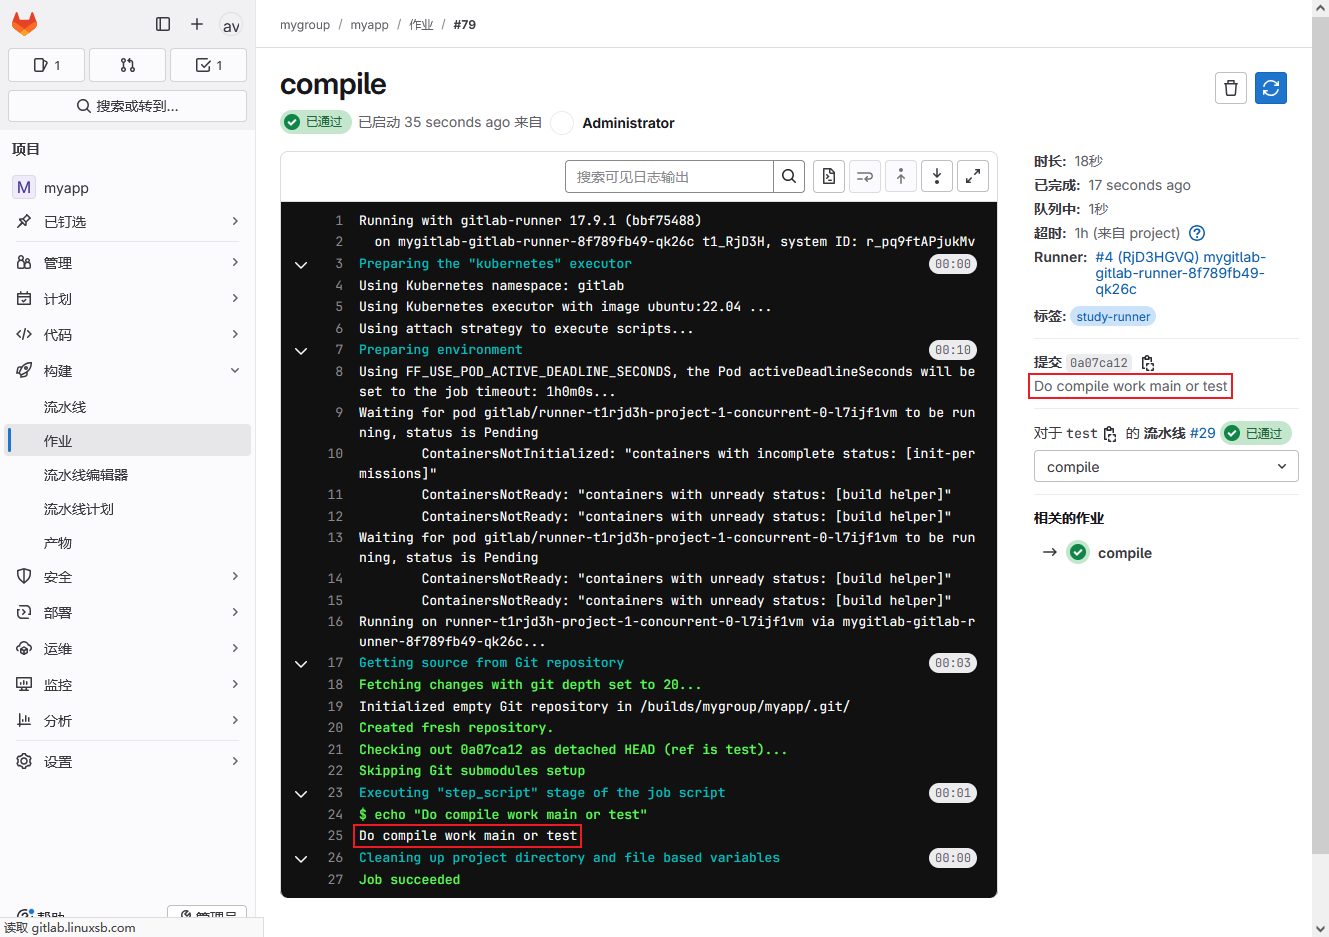
Task: Open 产物 page
Action: tap(127, 543)
